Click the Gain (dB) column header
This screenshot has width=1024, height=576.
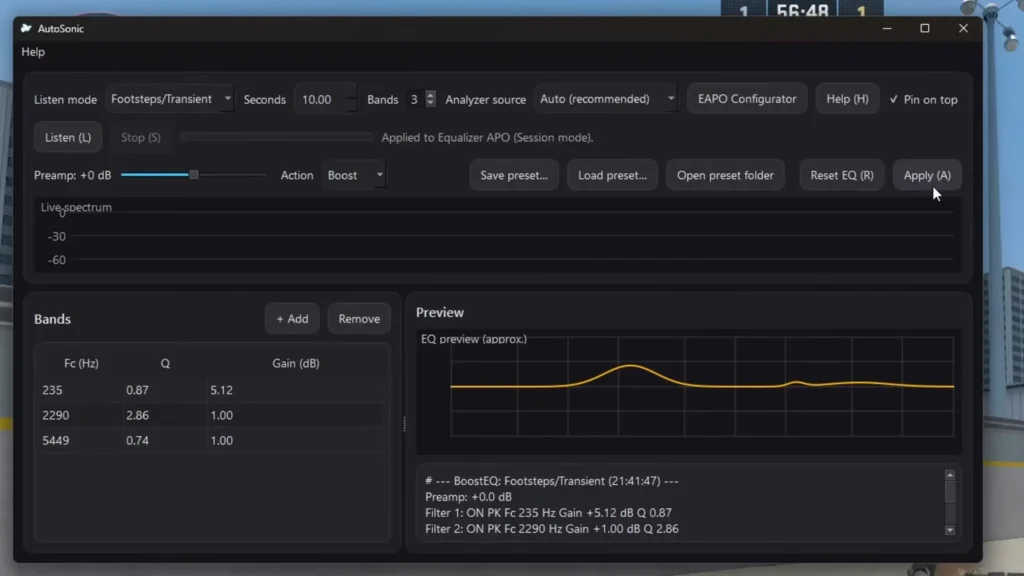coord(296,363)
